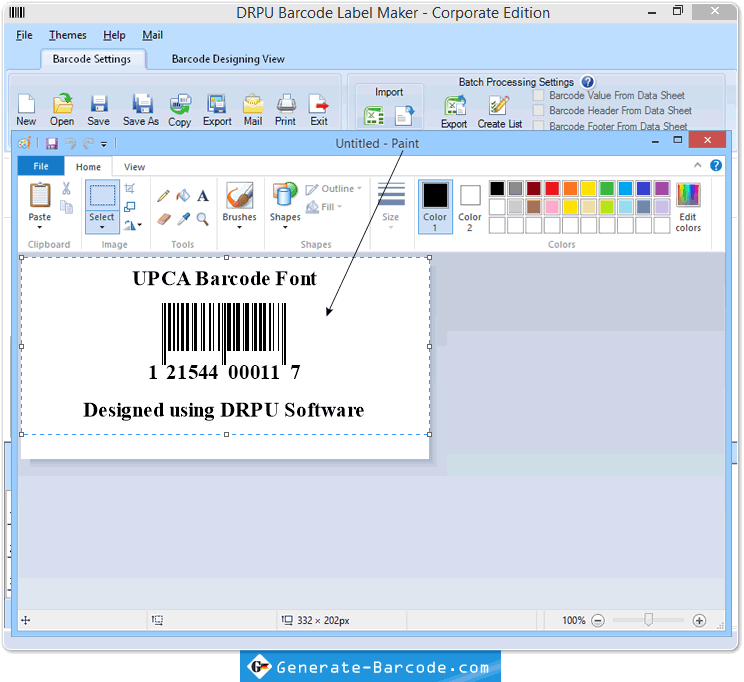Pick the purple color swatch
The height and width of the screenshot is (682, 744).
click(x=661, y=188)
